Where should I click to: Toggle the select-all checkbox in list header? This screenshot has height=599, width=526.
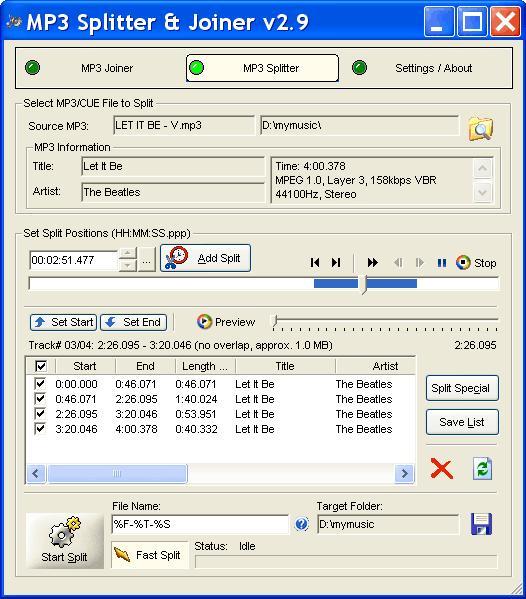click(41, 366)
